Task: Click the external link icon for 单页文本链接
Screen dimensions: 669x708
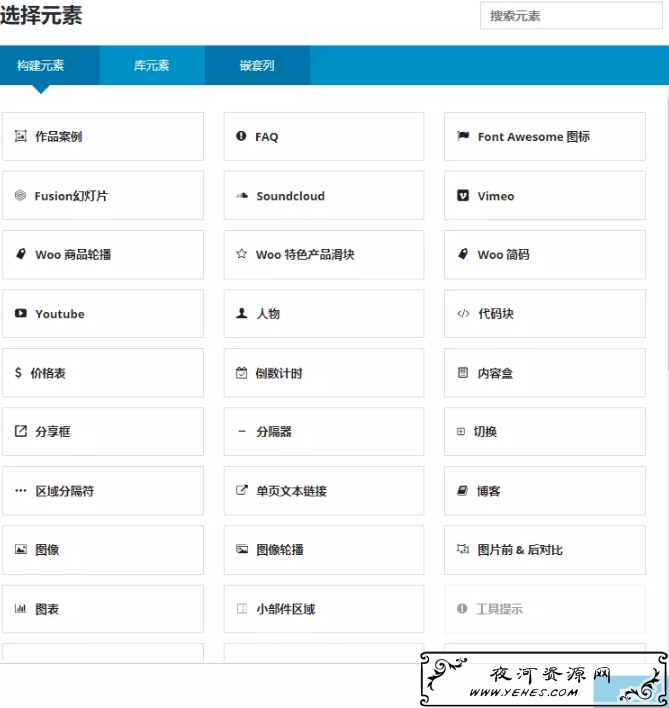Action: point(242,490)
